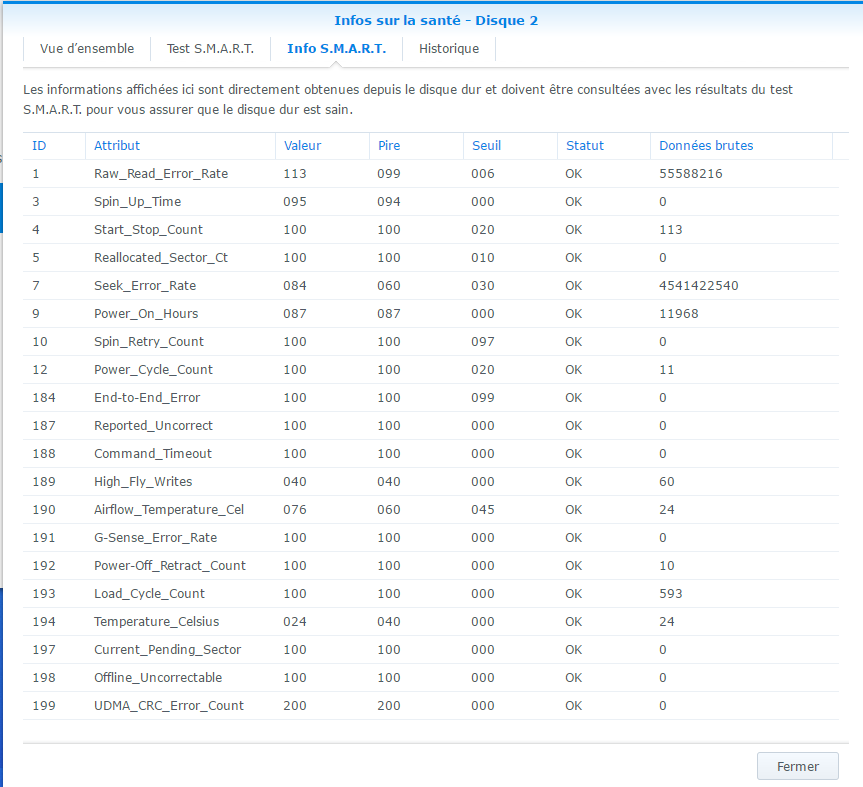Click raw data value 593
This screenshot has height=787, width=863.
tap(670, 594)
